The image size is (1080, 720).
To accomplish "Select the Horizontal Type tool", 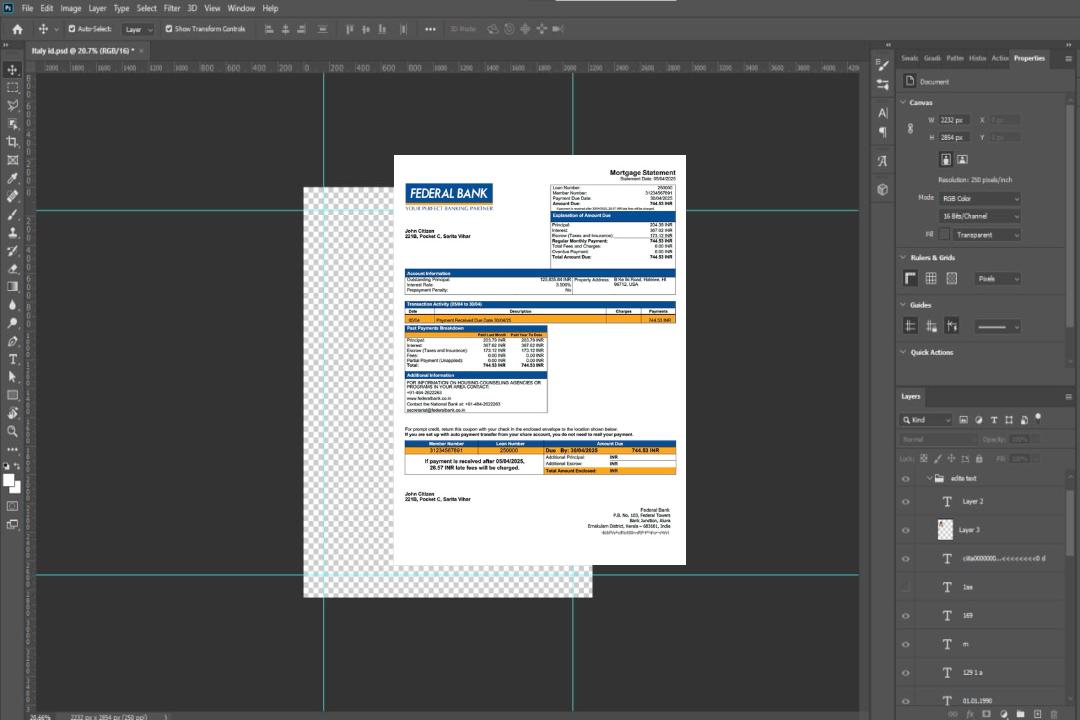I will point(12,359).
